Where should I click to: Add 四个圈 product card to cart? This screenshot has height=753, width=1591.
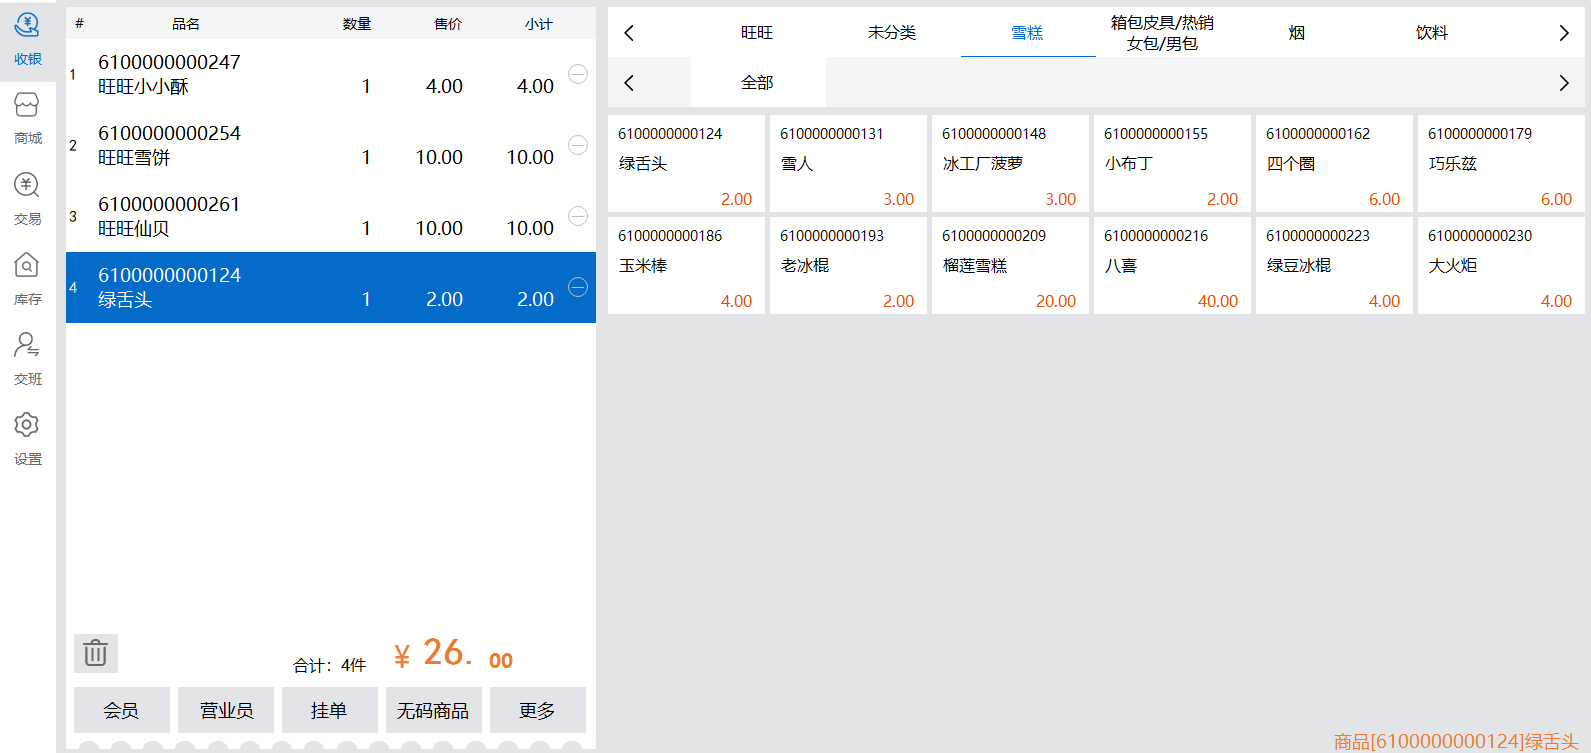[x=1334, y=164]
